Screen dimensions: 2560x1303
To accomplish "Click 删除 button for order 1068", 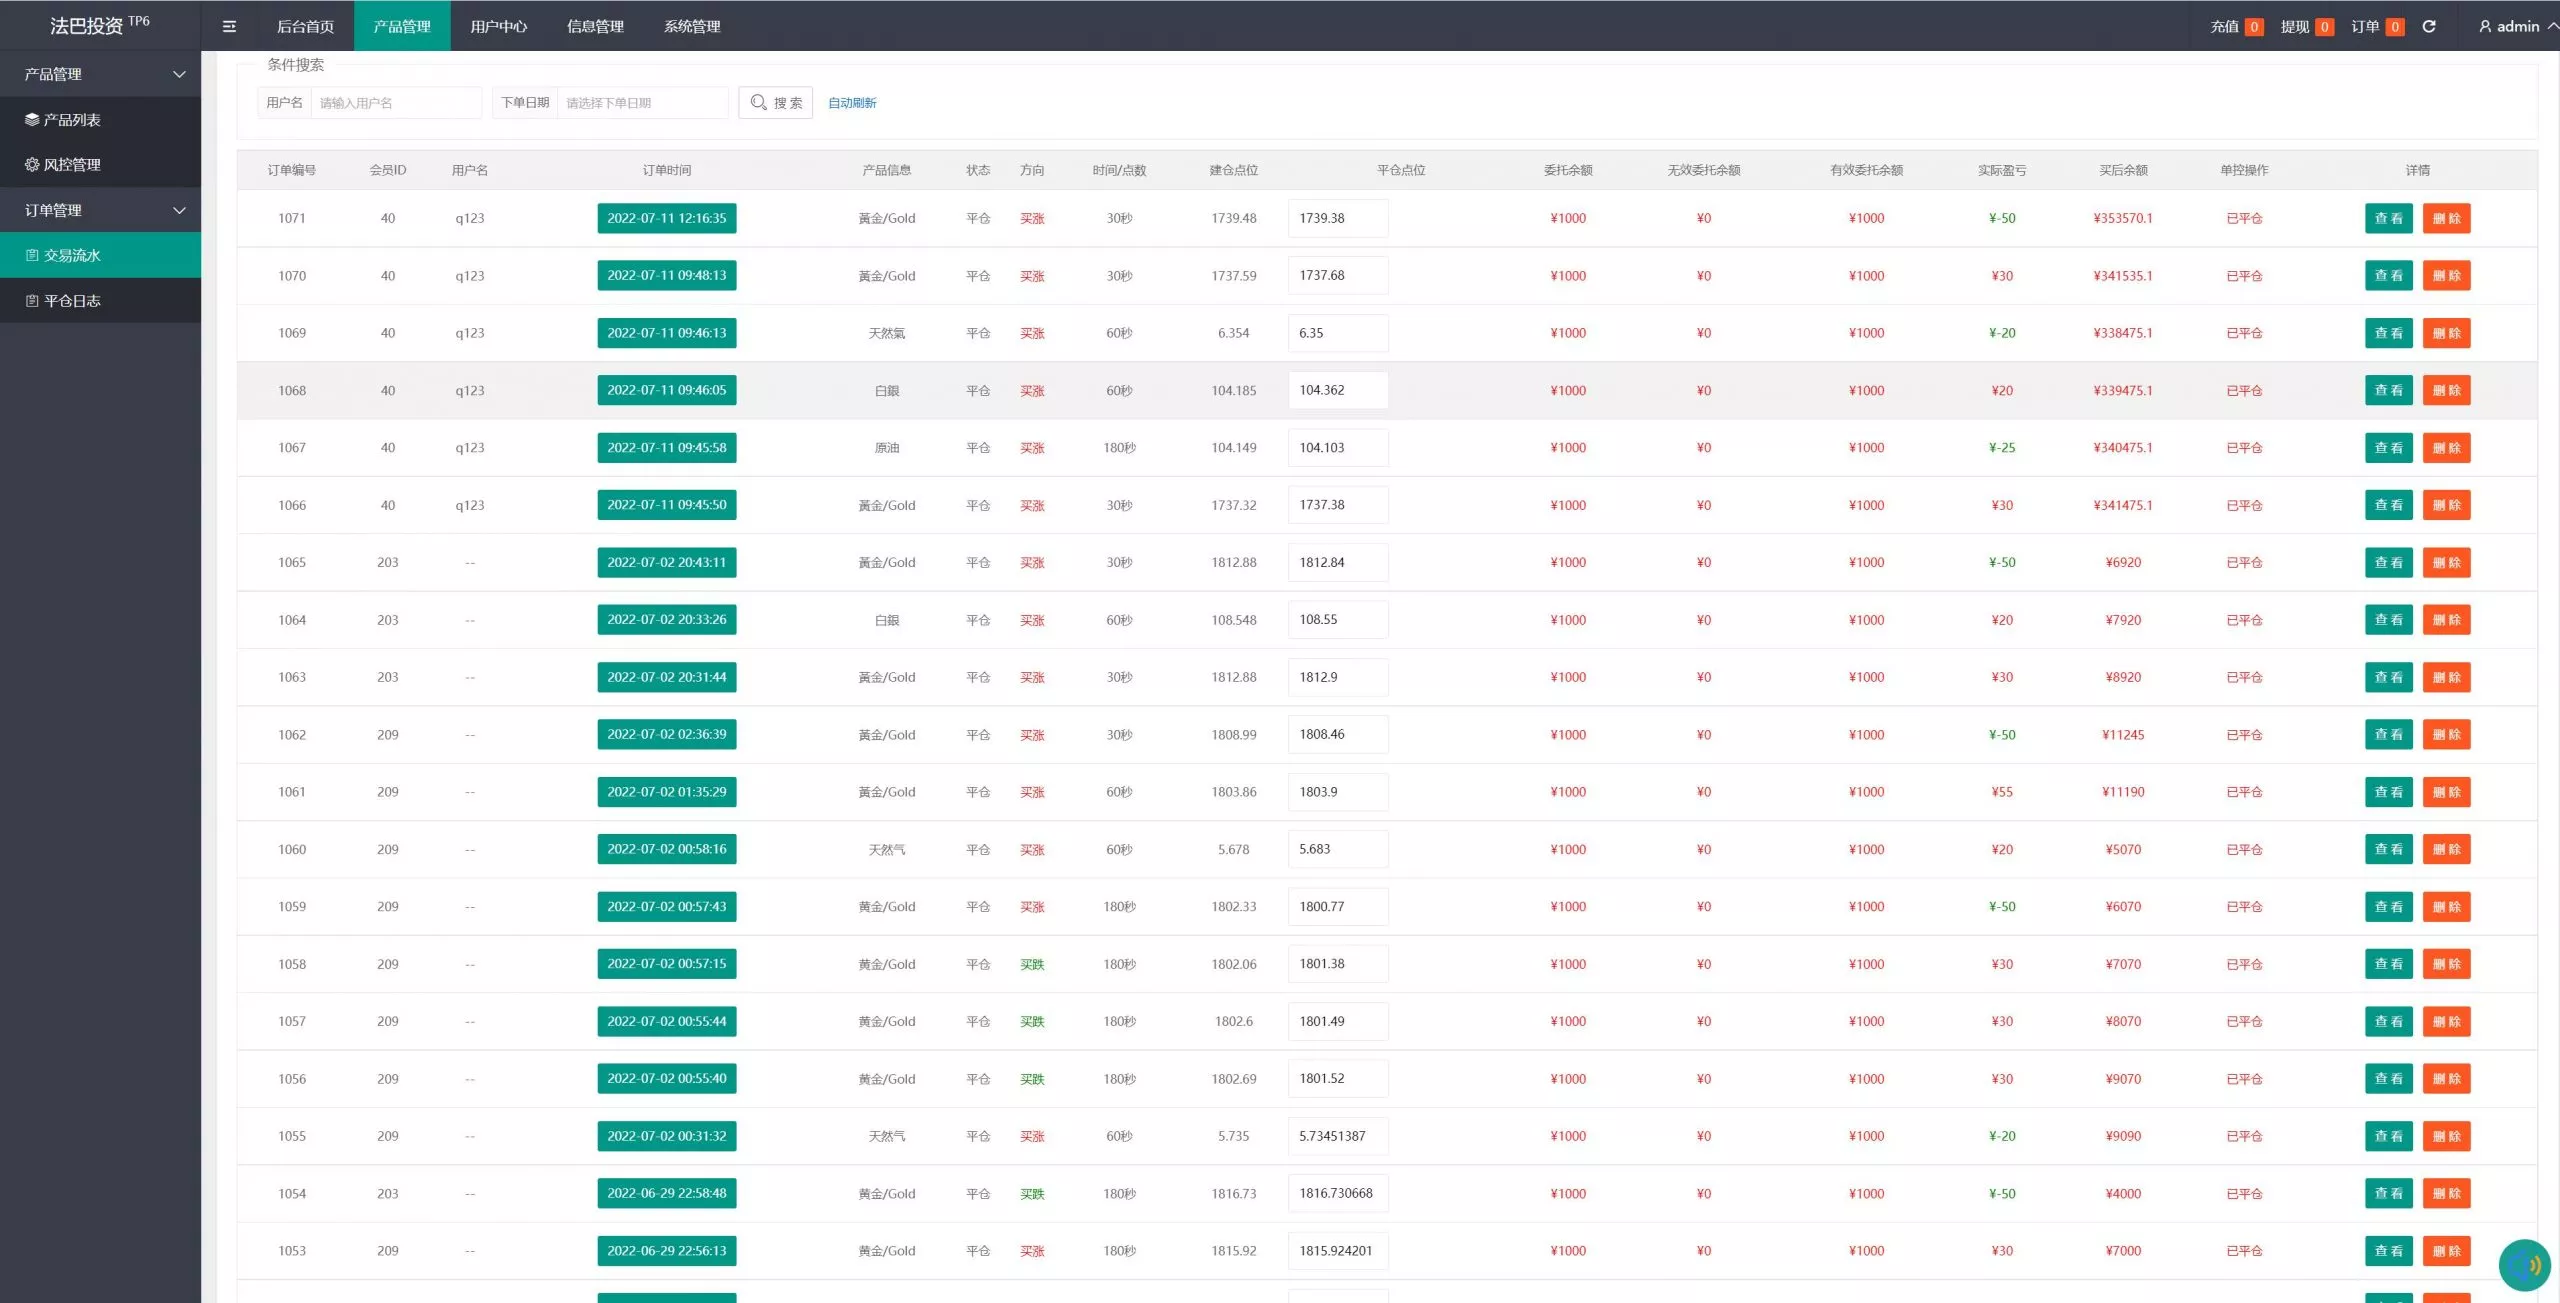I will tap(2446, 390).
